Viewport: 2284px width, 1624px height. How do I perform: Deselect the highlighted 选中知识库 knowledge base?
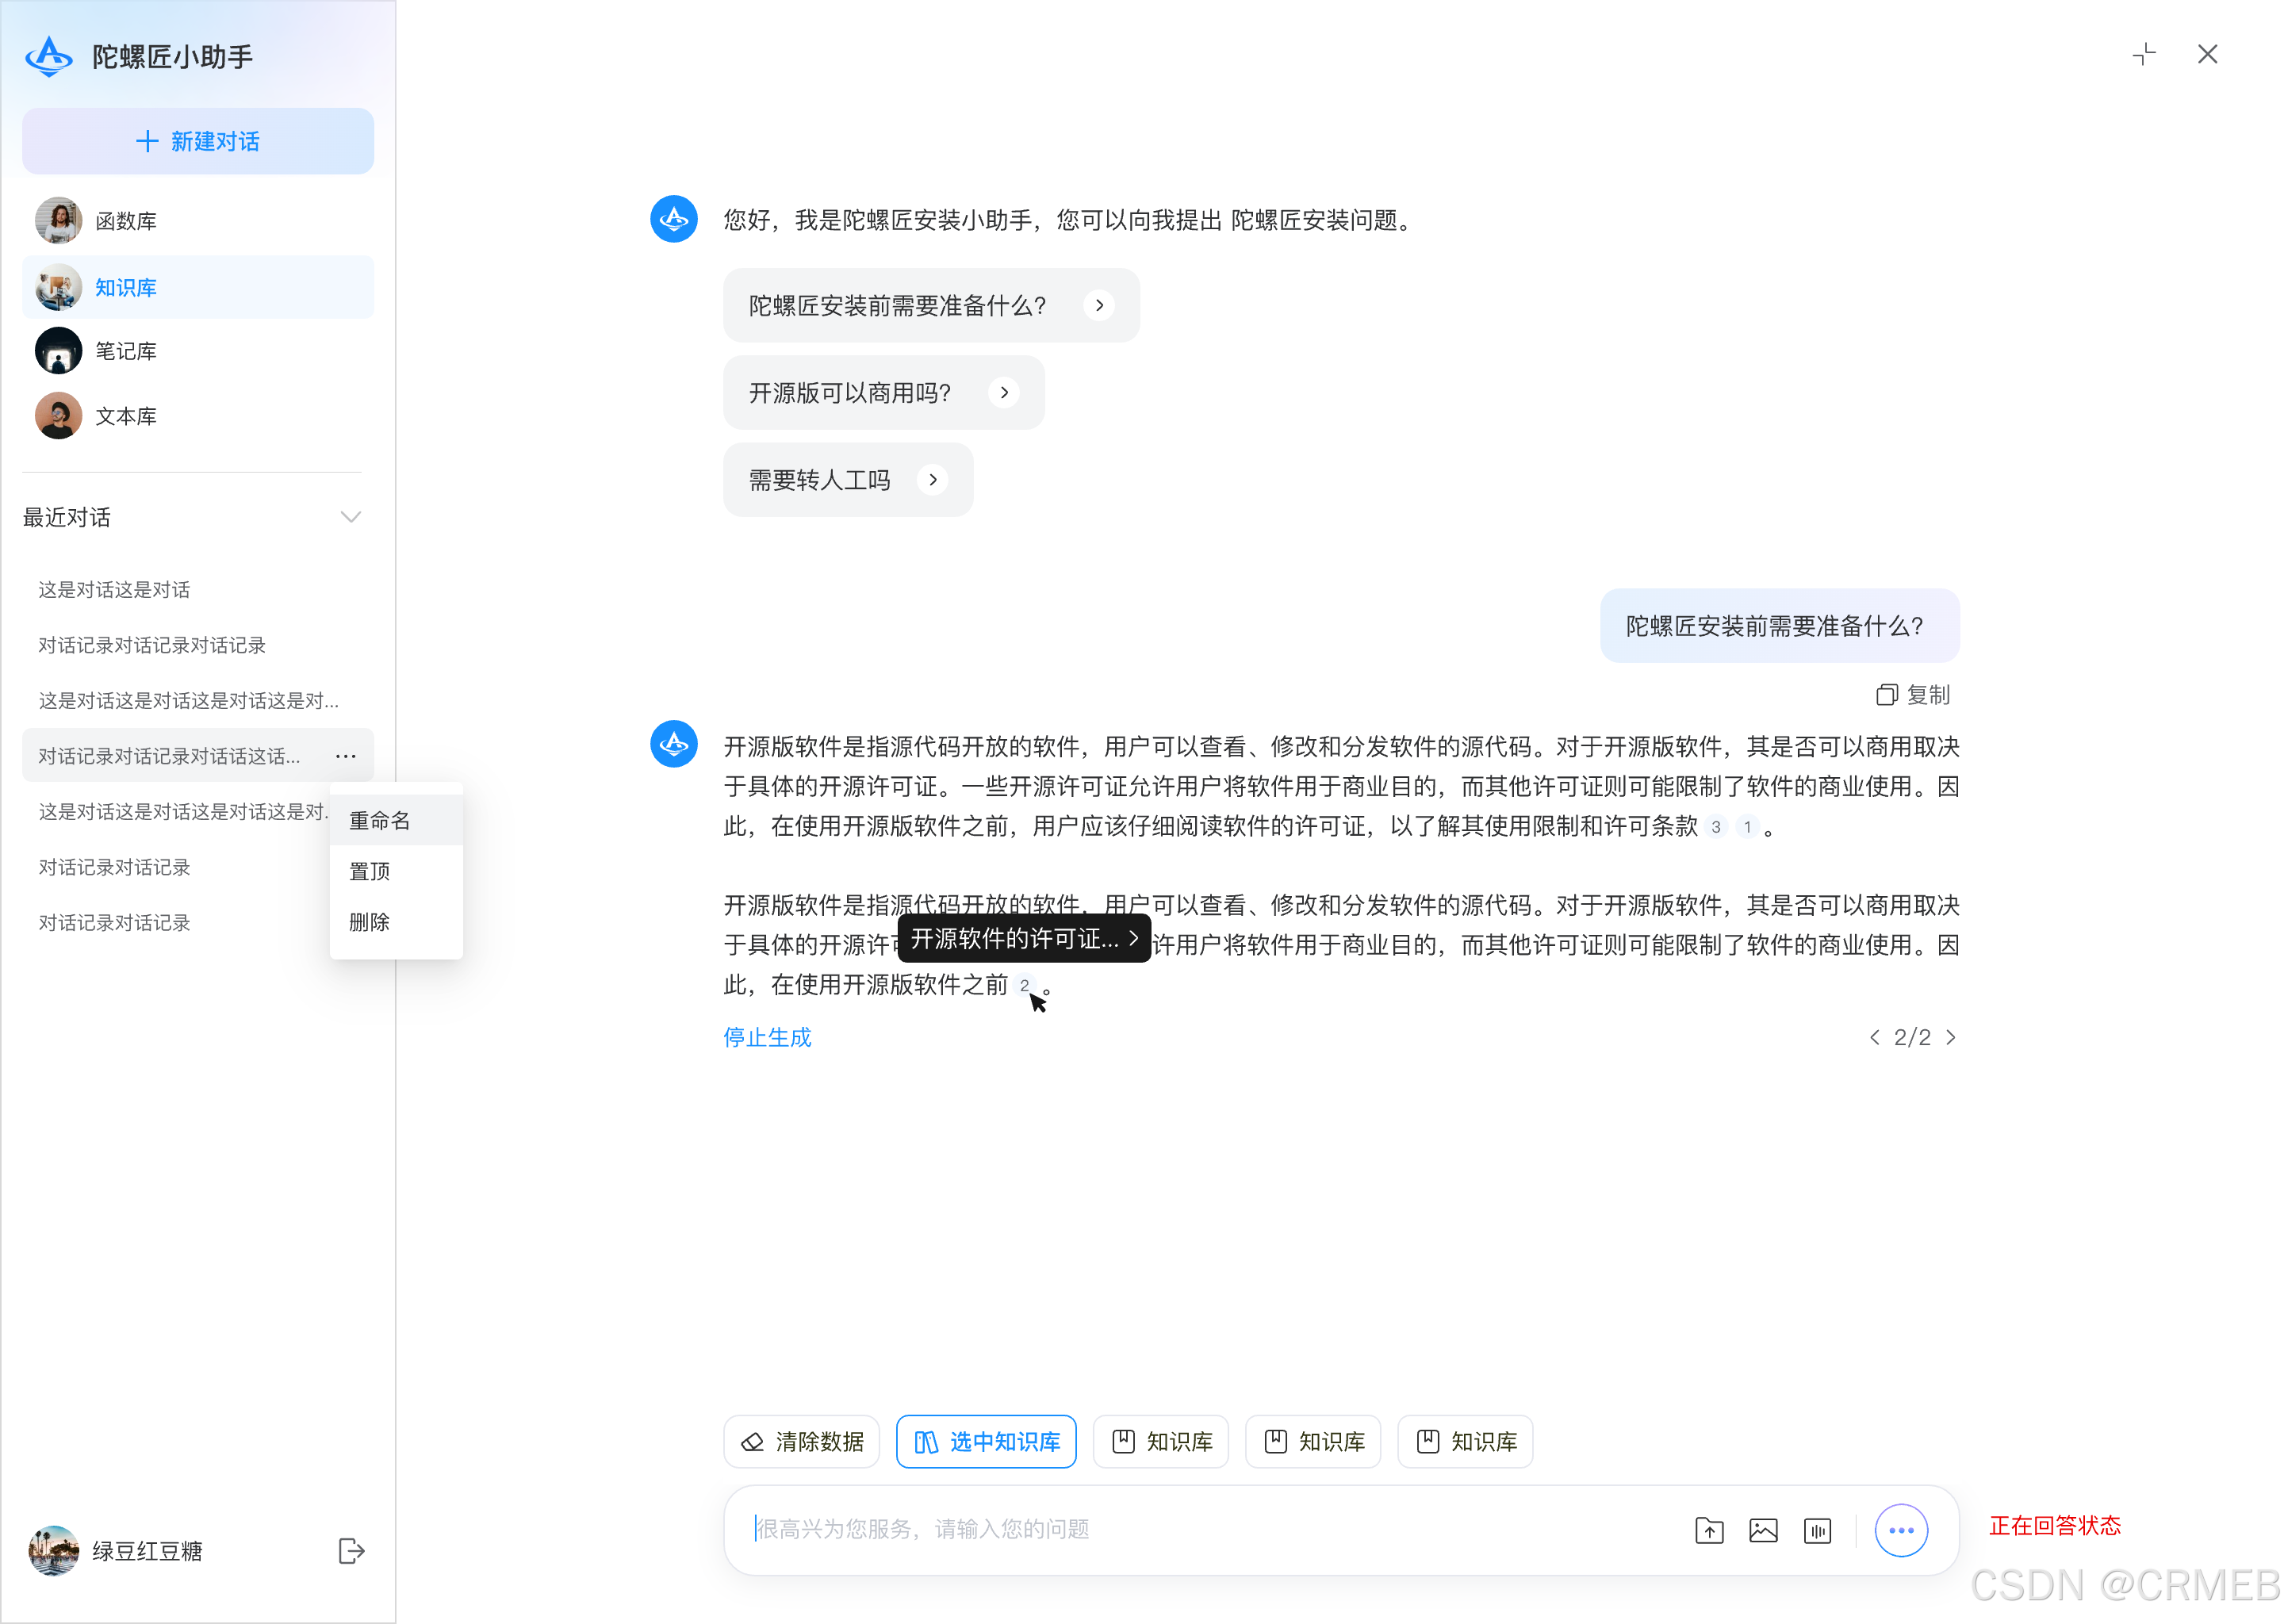[986, 1441]
